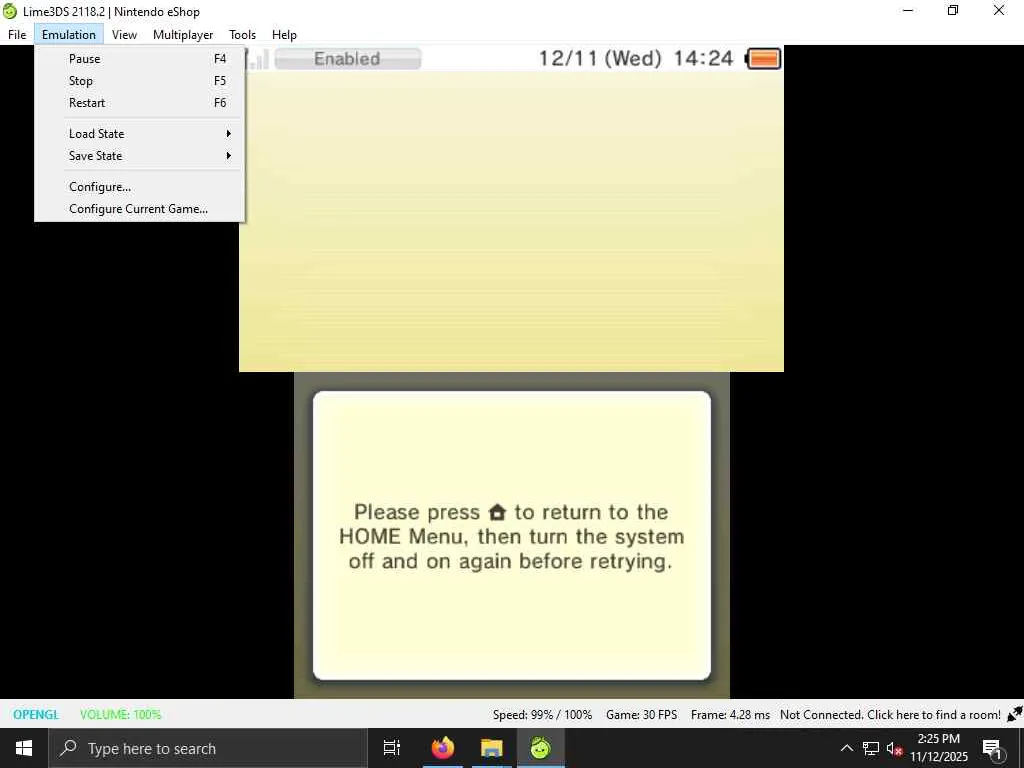Close the open Emulation menu
The image size is (1024, 768).
click(x=69, y=35)
